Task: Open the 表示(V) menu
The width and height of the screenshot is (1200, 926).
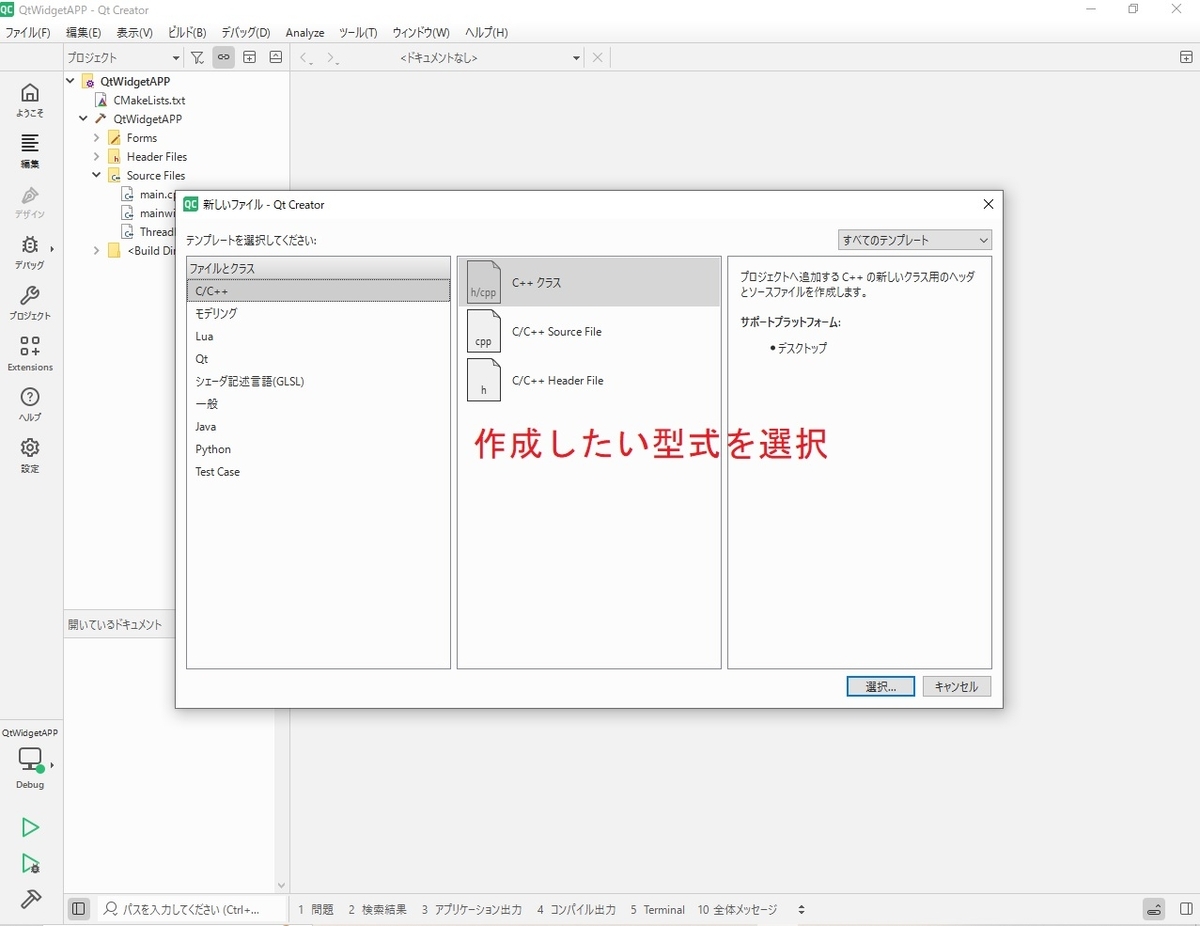Action: click(135, 32)
